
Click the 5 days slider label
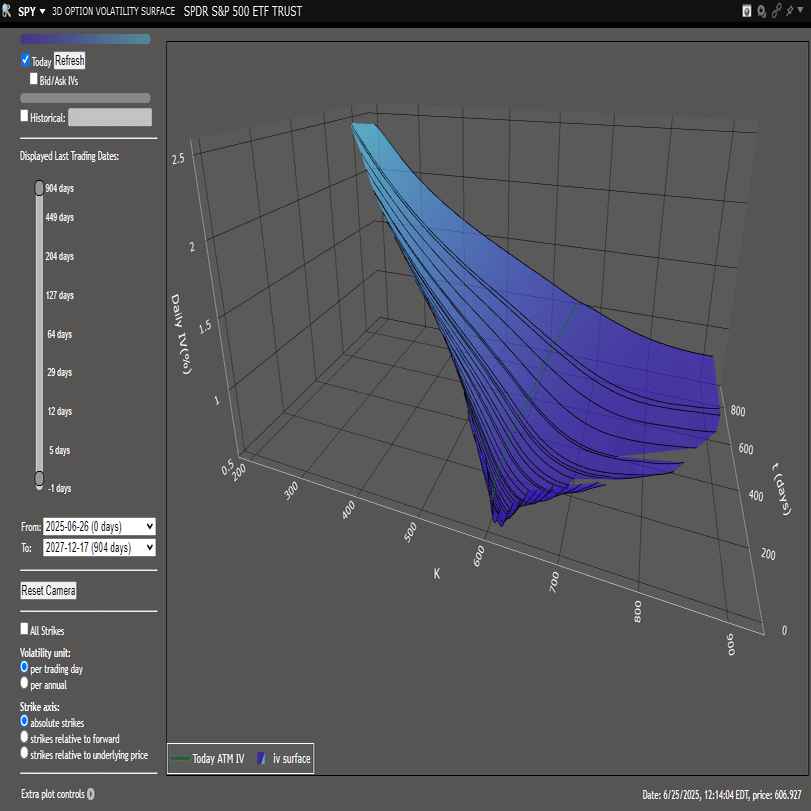point(59,450)
